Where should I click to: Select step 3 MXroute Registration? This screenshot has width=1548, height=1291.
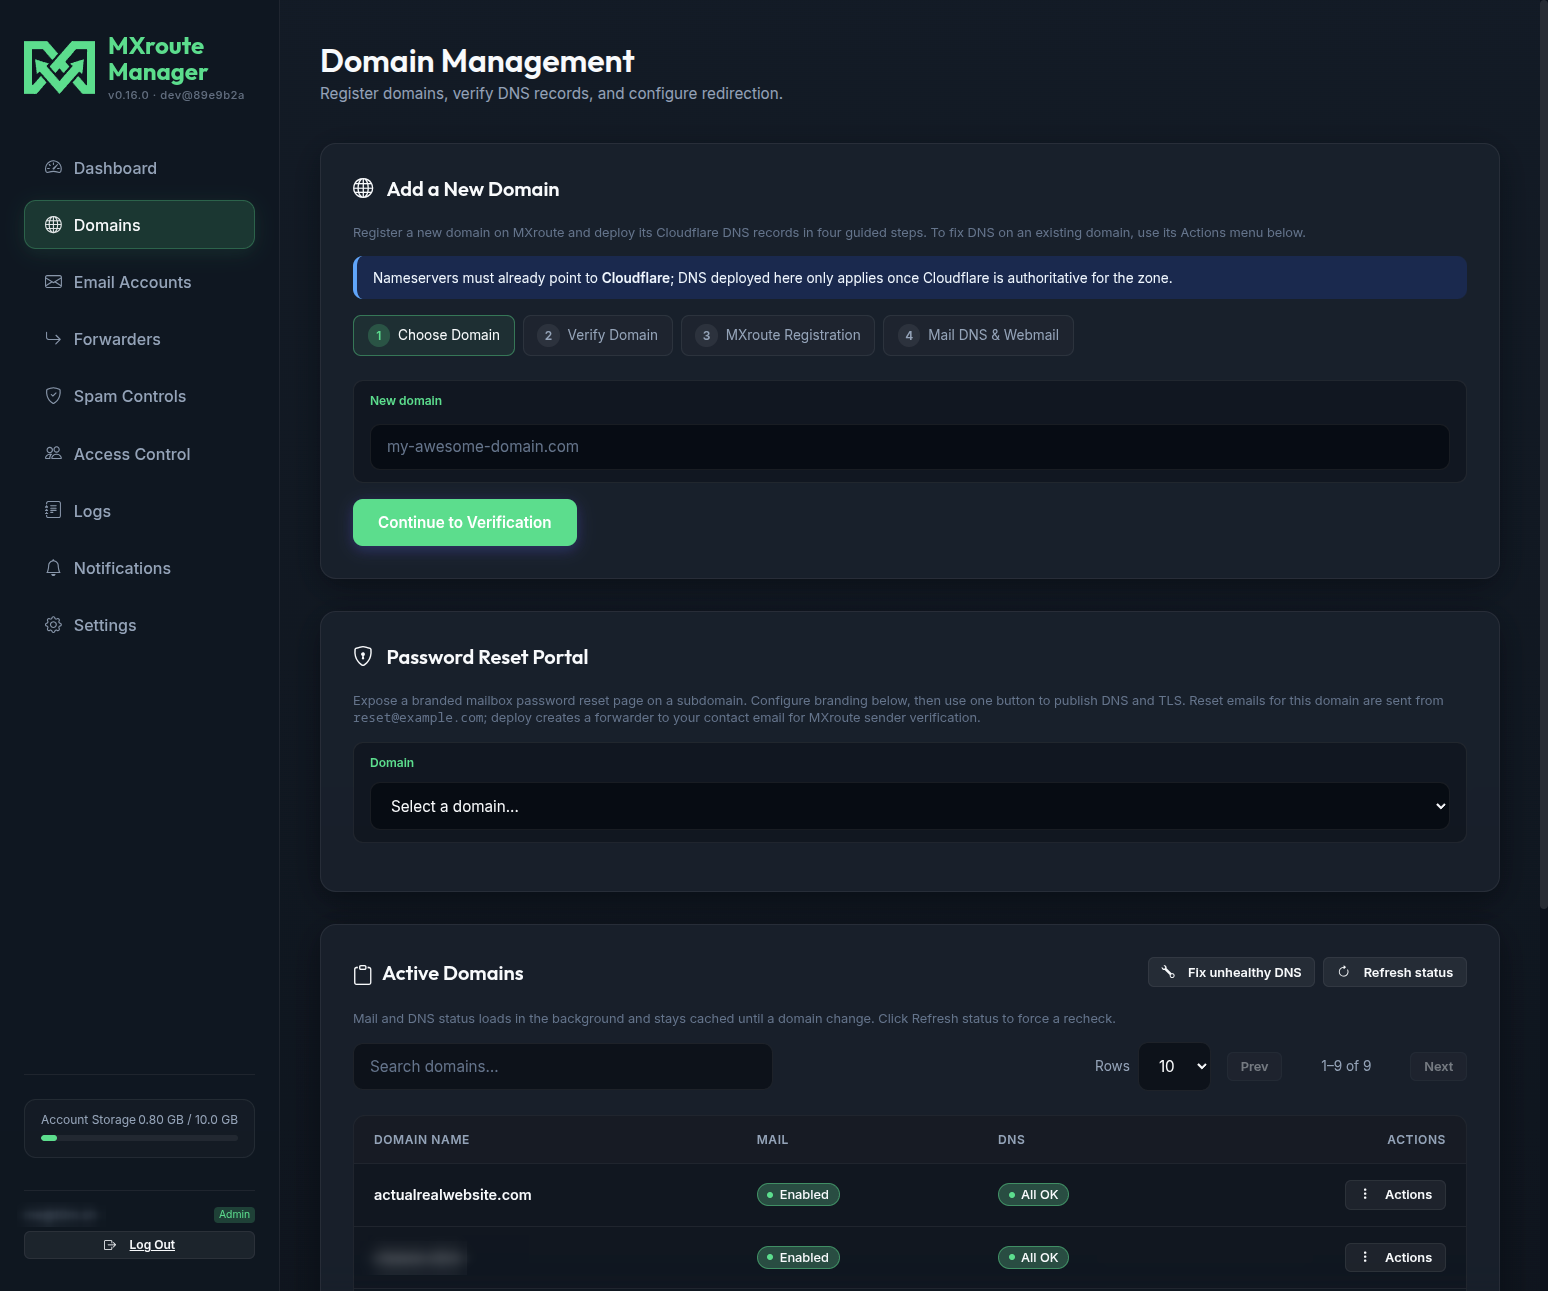pyautogui.click(x=778, y=335)
